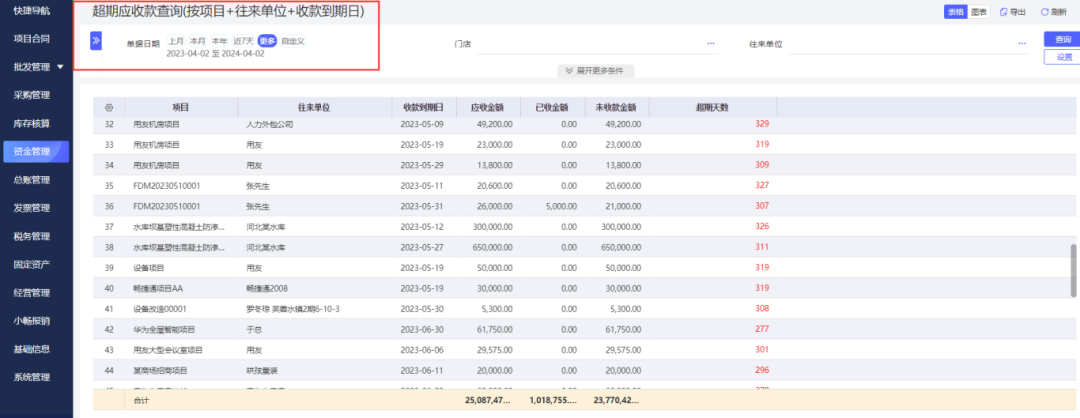Click the 往来单位 field ellipsis icon
Screen dimensions: 1080x418
point(1021,43)
